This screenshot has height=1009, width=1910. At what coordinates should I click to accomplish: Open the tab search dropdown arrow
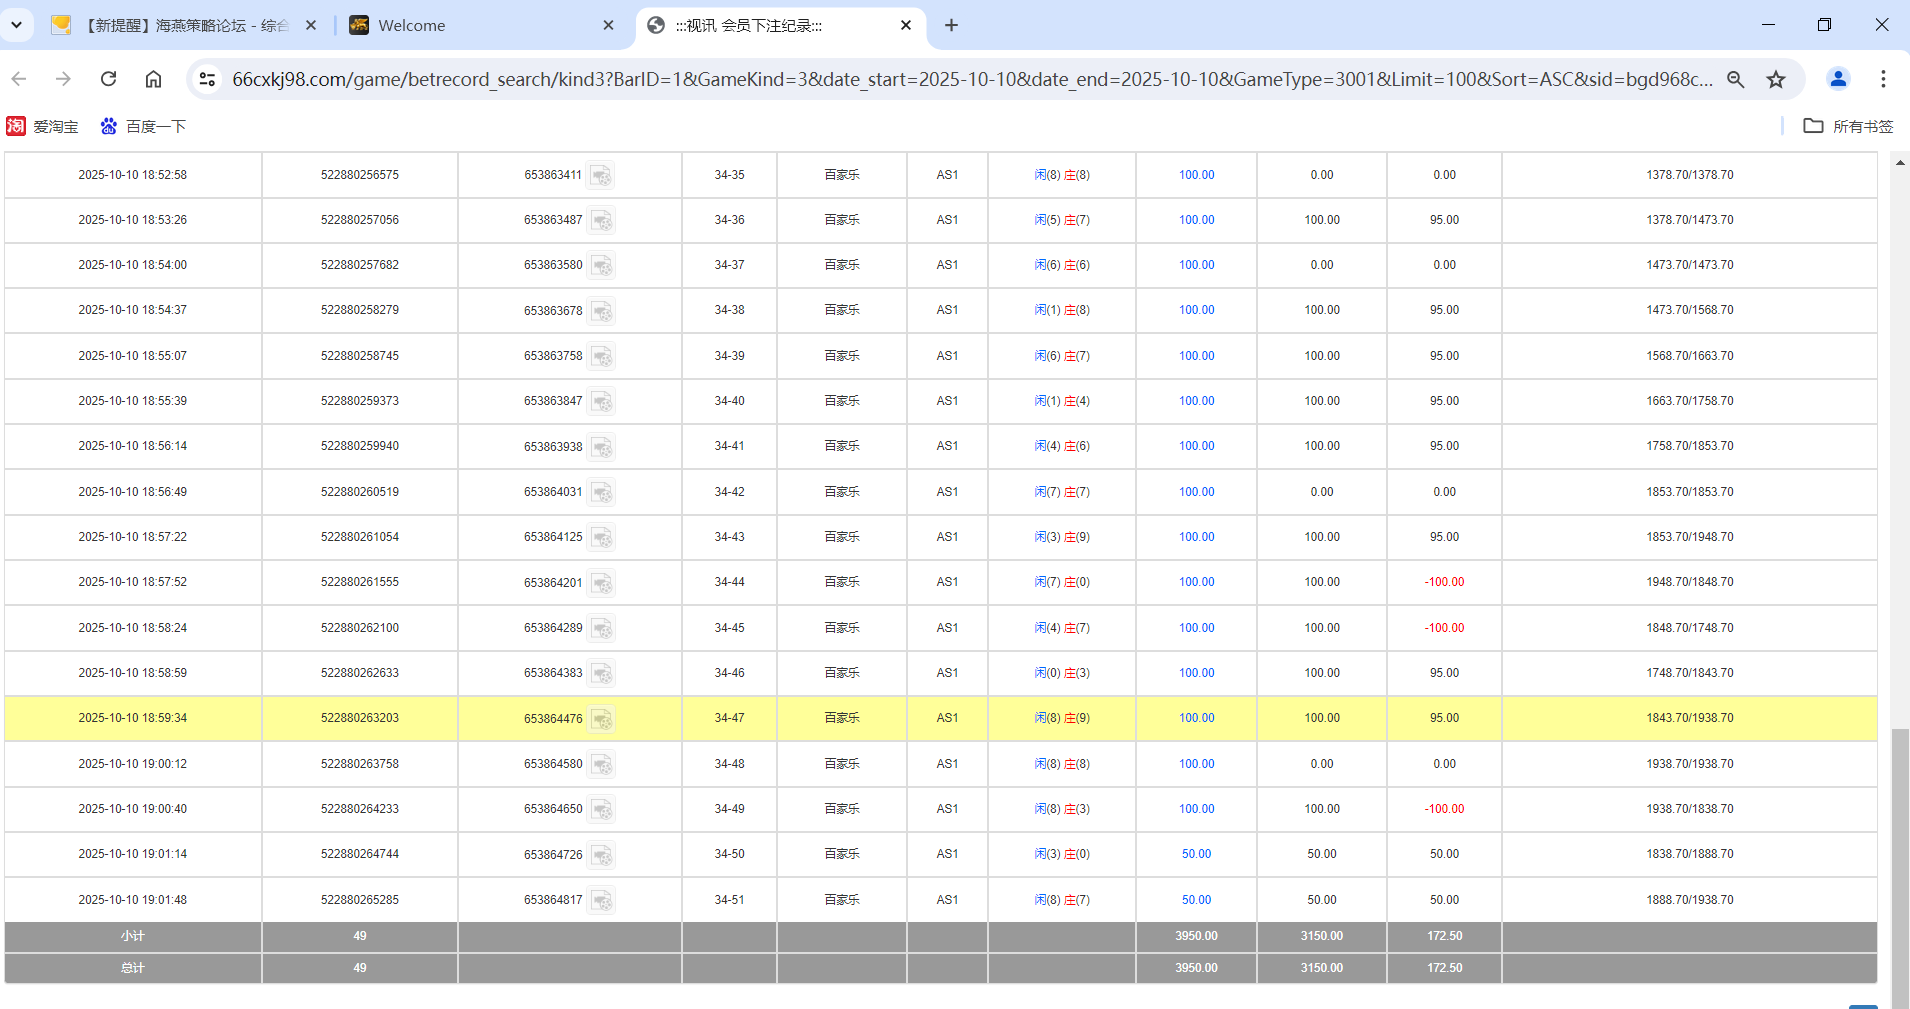(x=17, y=25)
